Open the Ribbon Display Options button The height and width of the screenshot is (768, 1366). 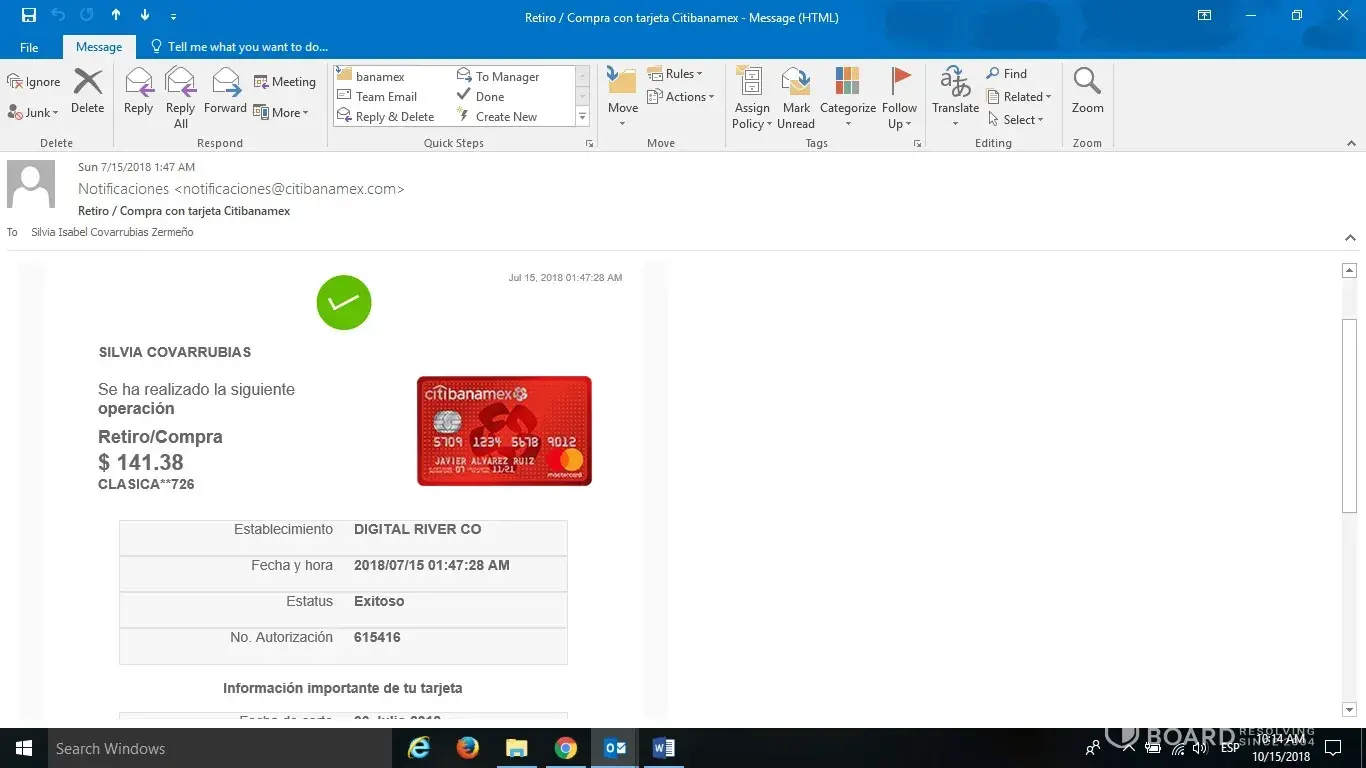point(1204,16)
